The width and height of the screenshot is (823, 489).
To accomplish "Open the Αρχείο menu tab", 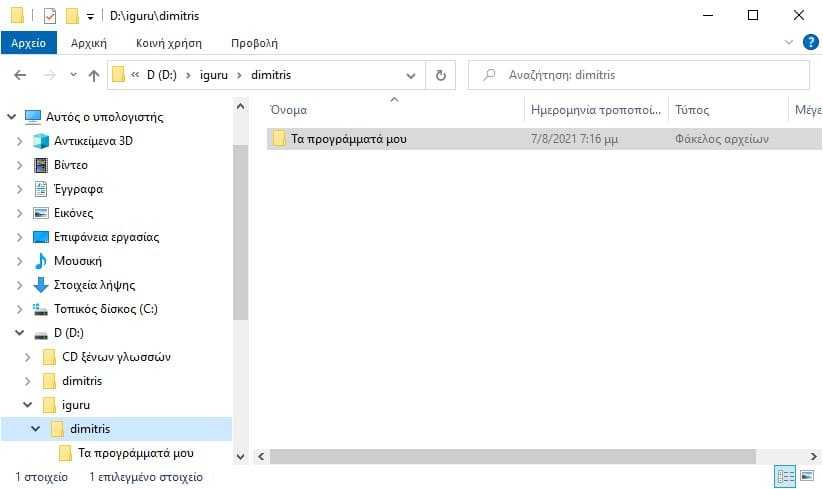I will [28, 43].
